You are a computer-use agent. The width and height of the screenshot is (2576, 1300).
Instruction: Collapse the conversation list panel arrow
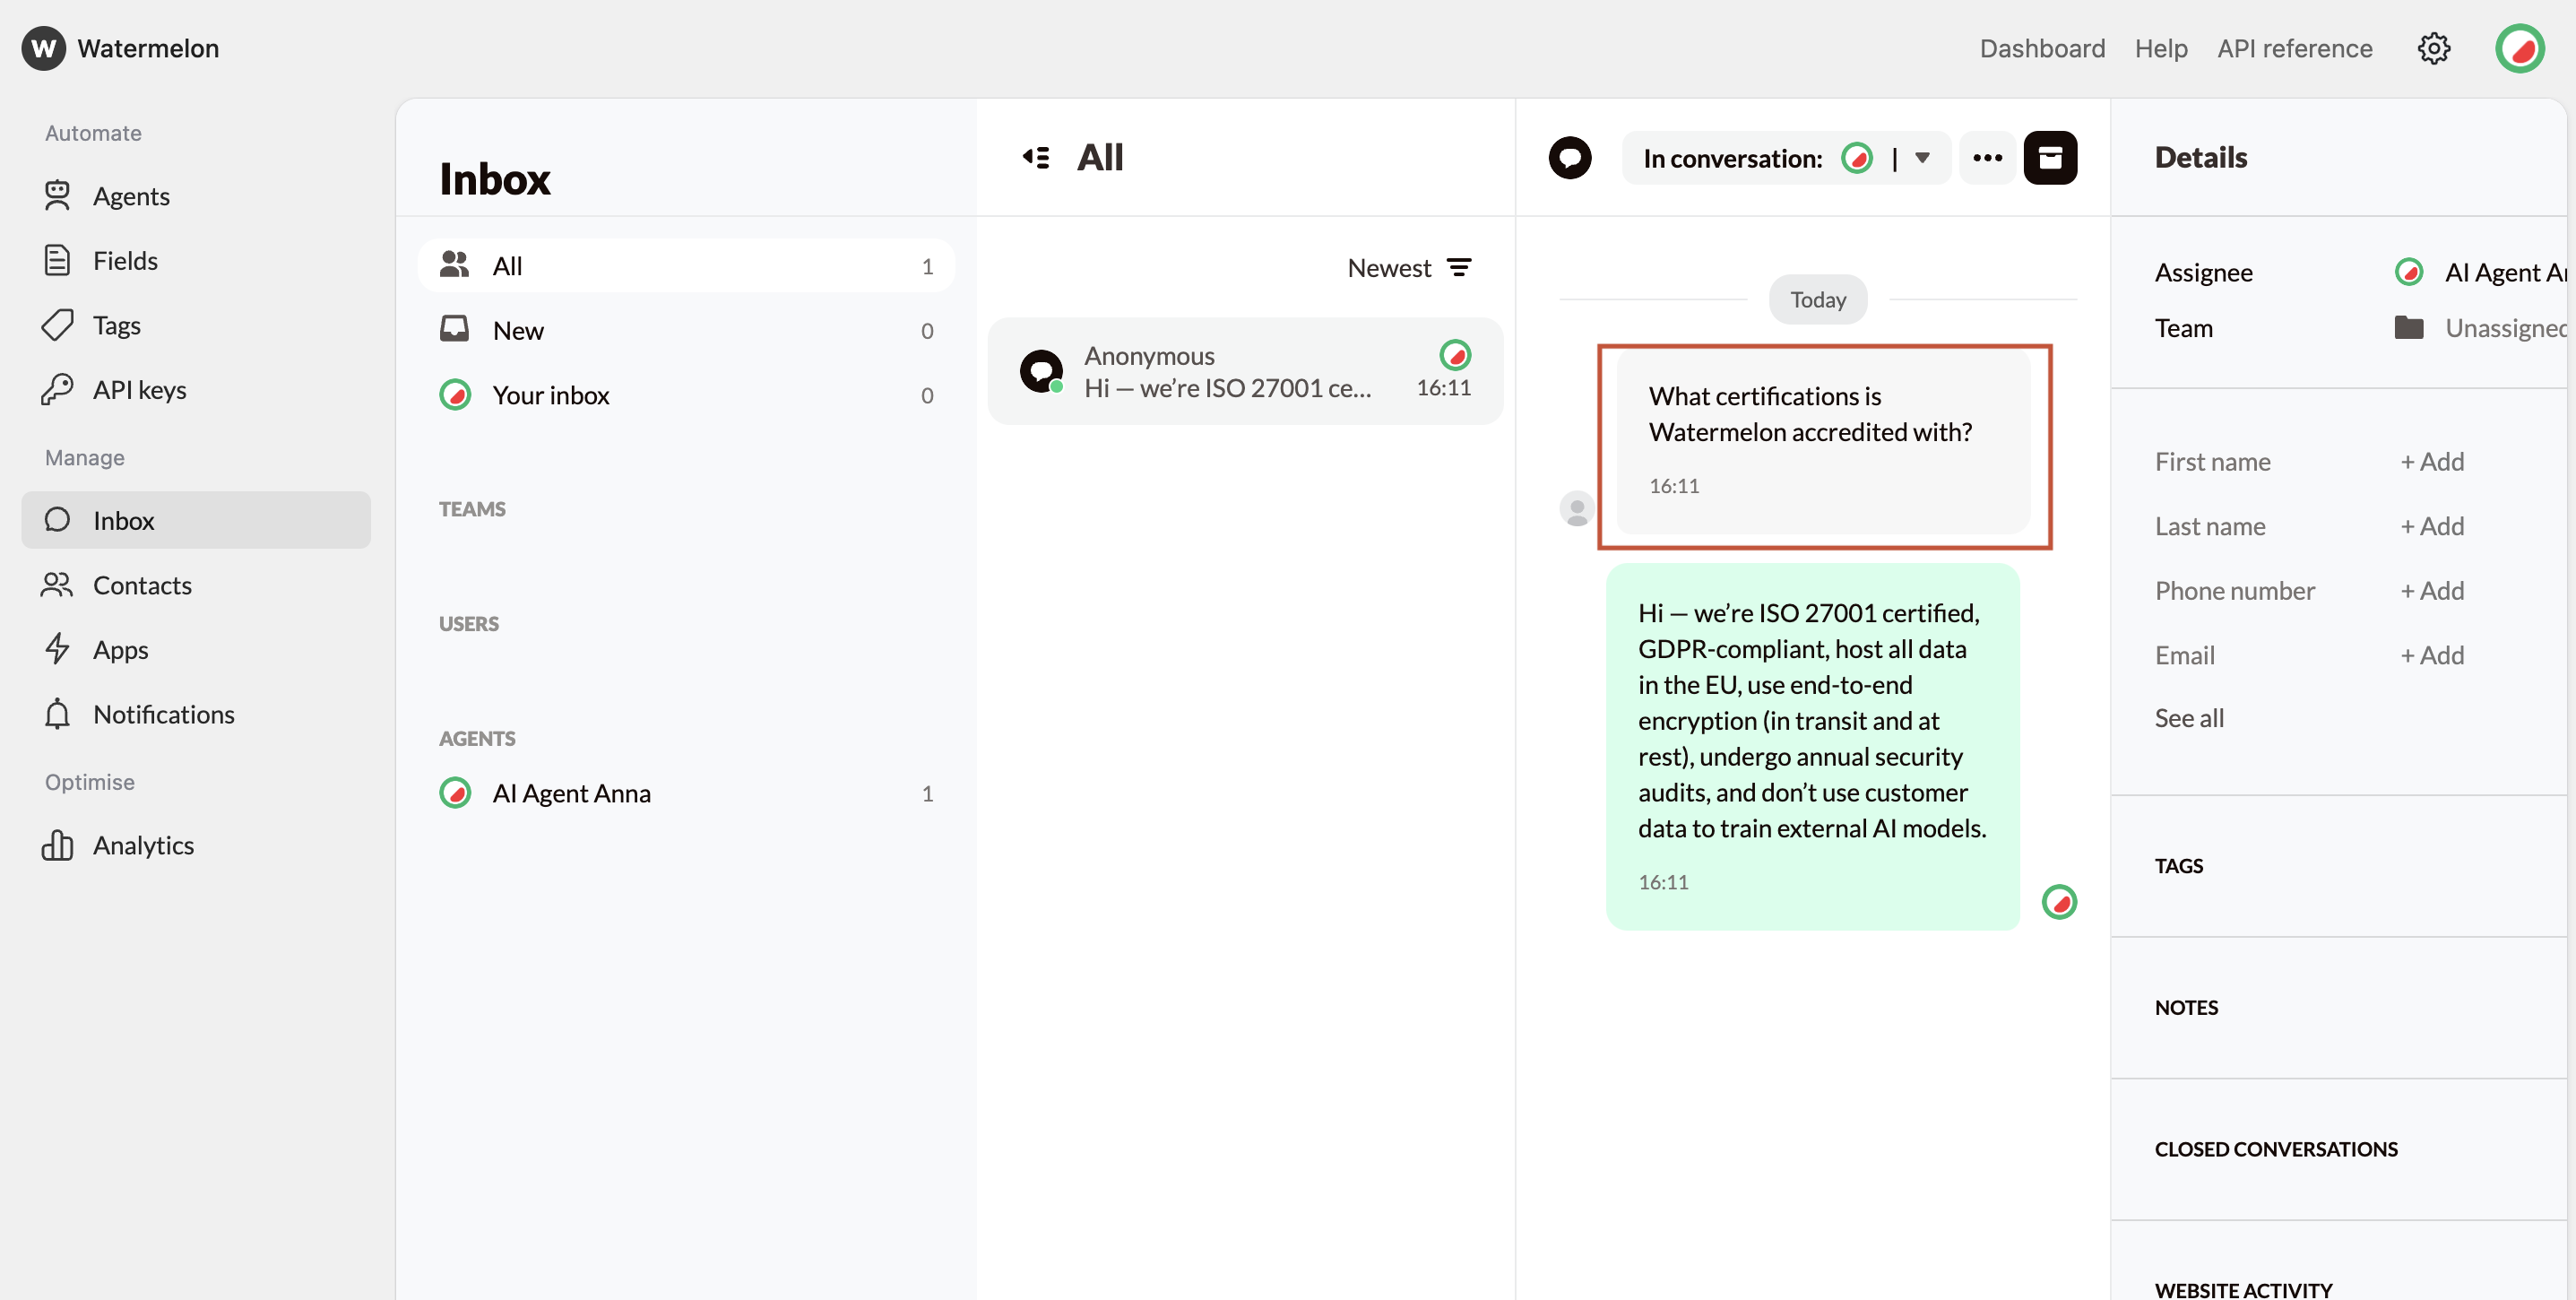1037,157
